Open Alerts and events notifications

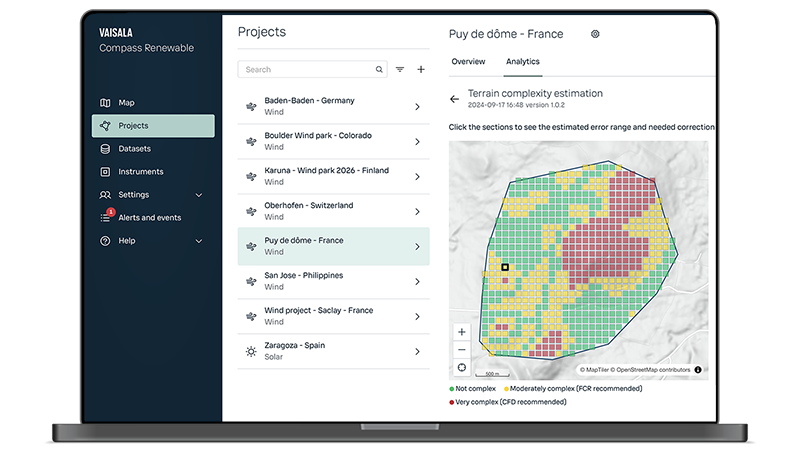click(x=148, y=218)
